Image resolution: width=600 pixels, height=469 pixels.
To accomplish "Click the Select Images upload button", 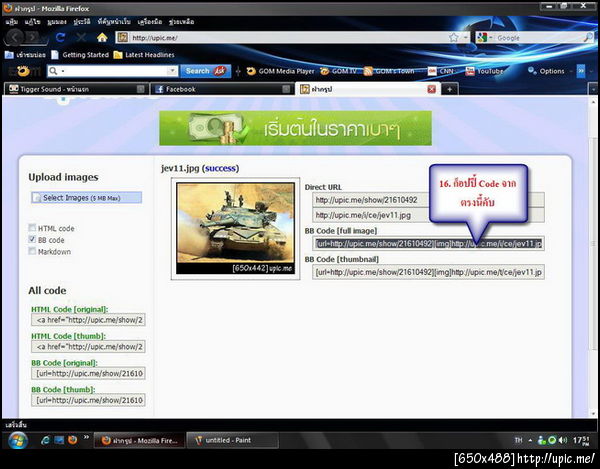I will [x=86, y=198].
